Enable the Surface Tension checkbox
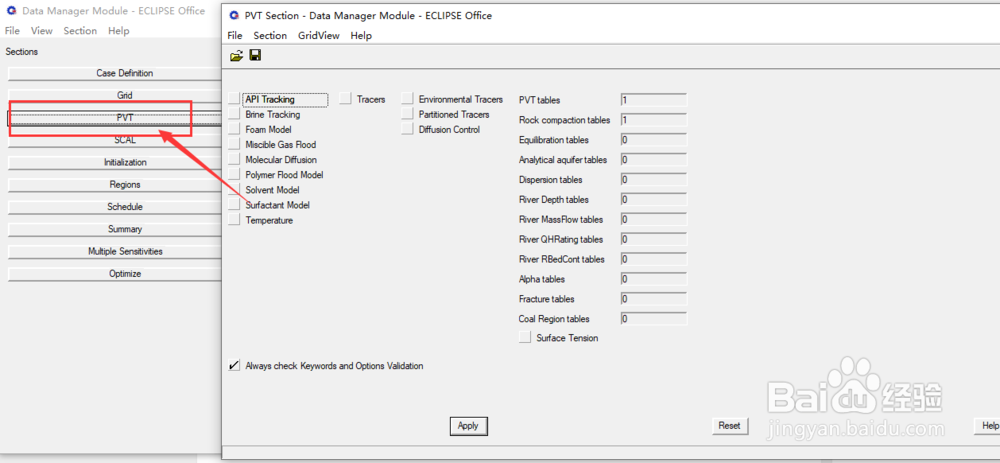 point(525,337)
